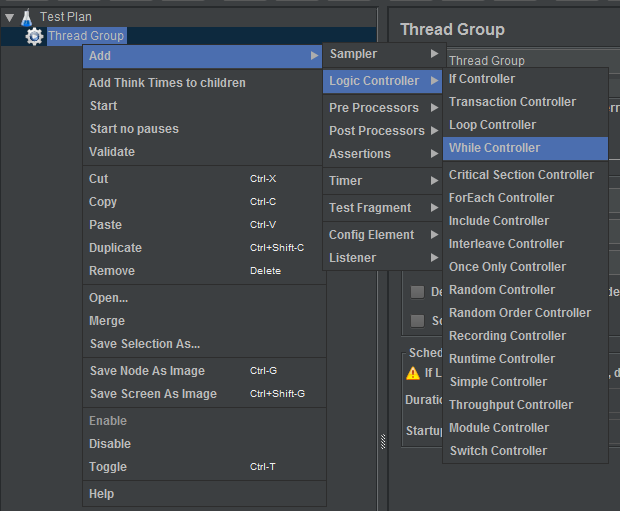Add a Module Controller
The height and width of the screenshot is (511, 620).
coord(525,428)
